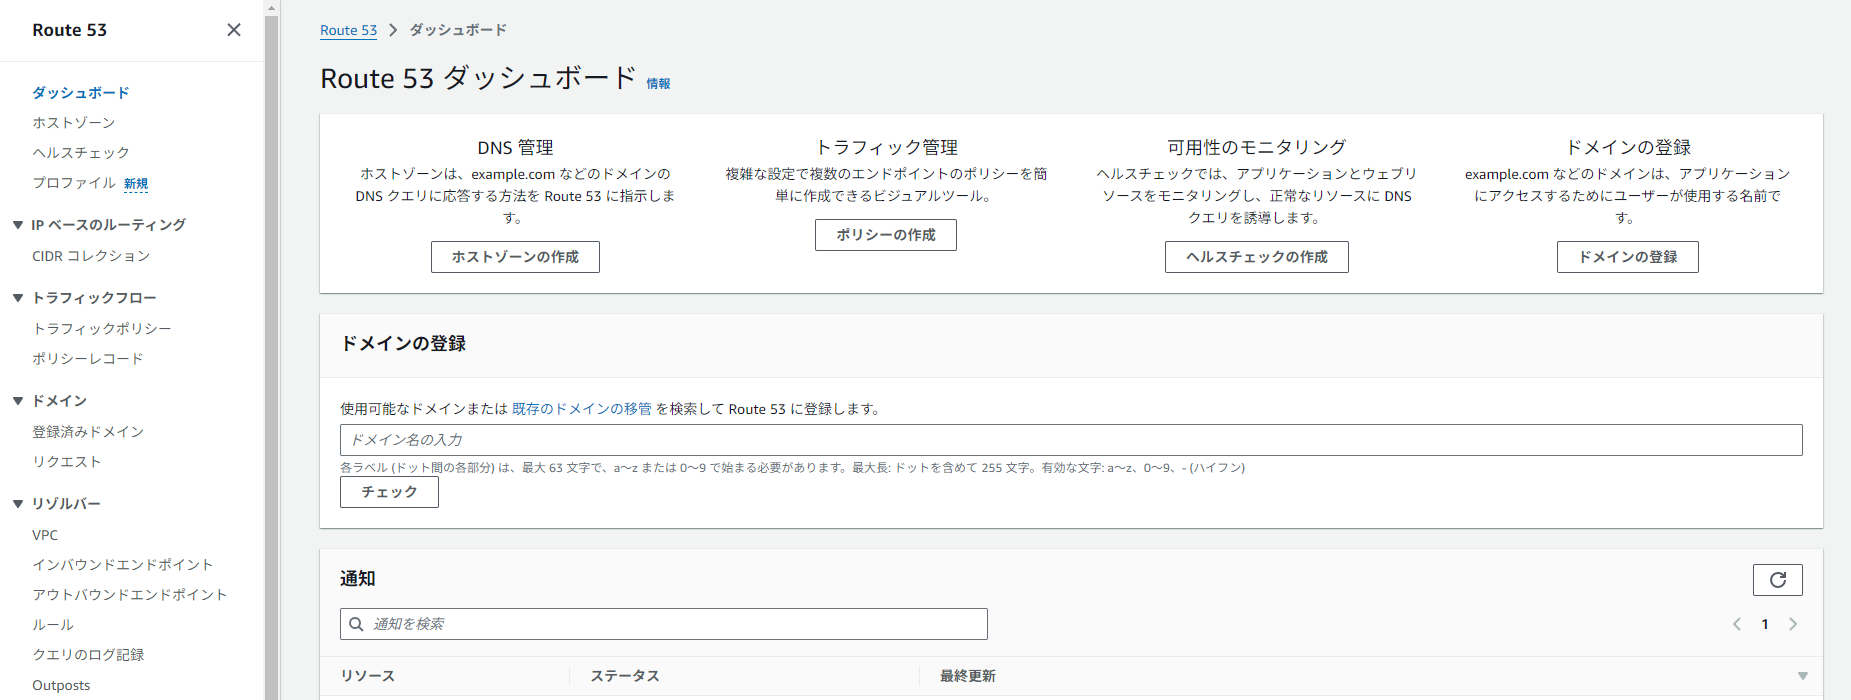Viewport: 1851px width, 700px height.
Task: Click the DNS 管理 heading
Action: coord(515,148)
